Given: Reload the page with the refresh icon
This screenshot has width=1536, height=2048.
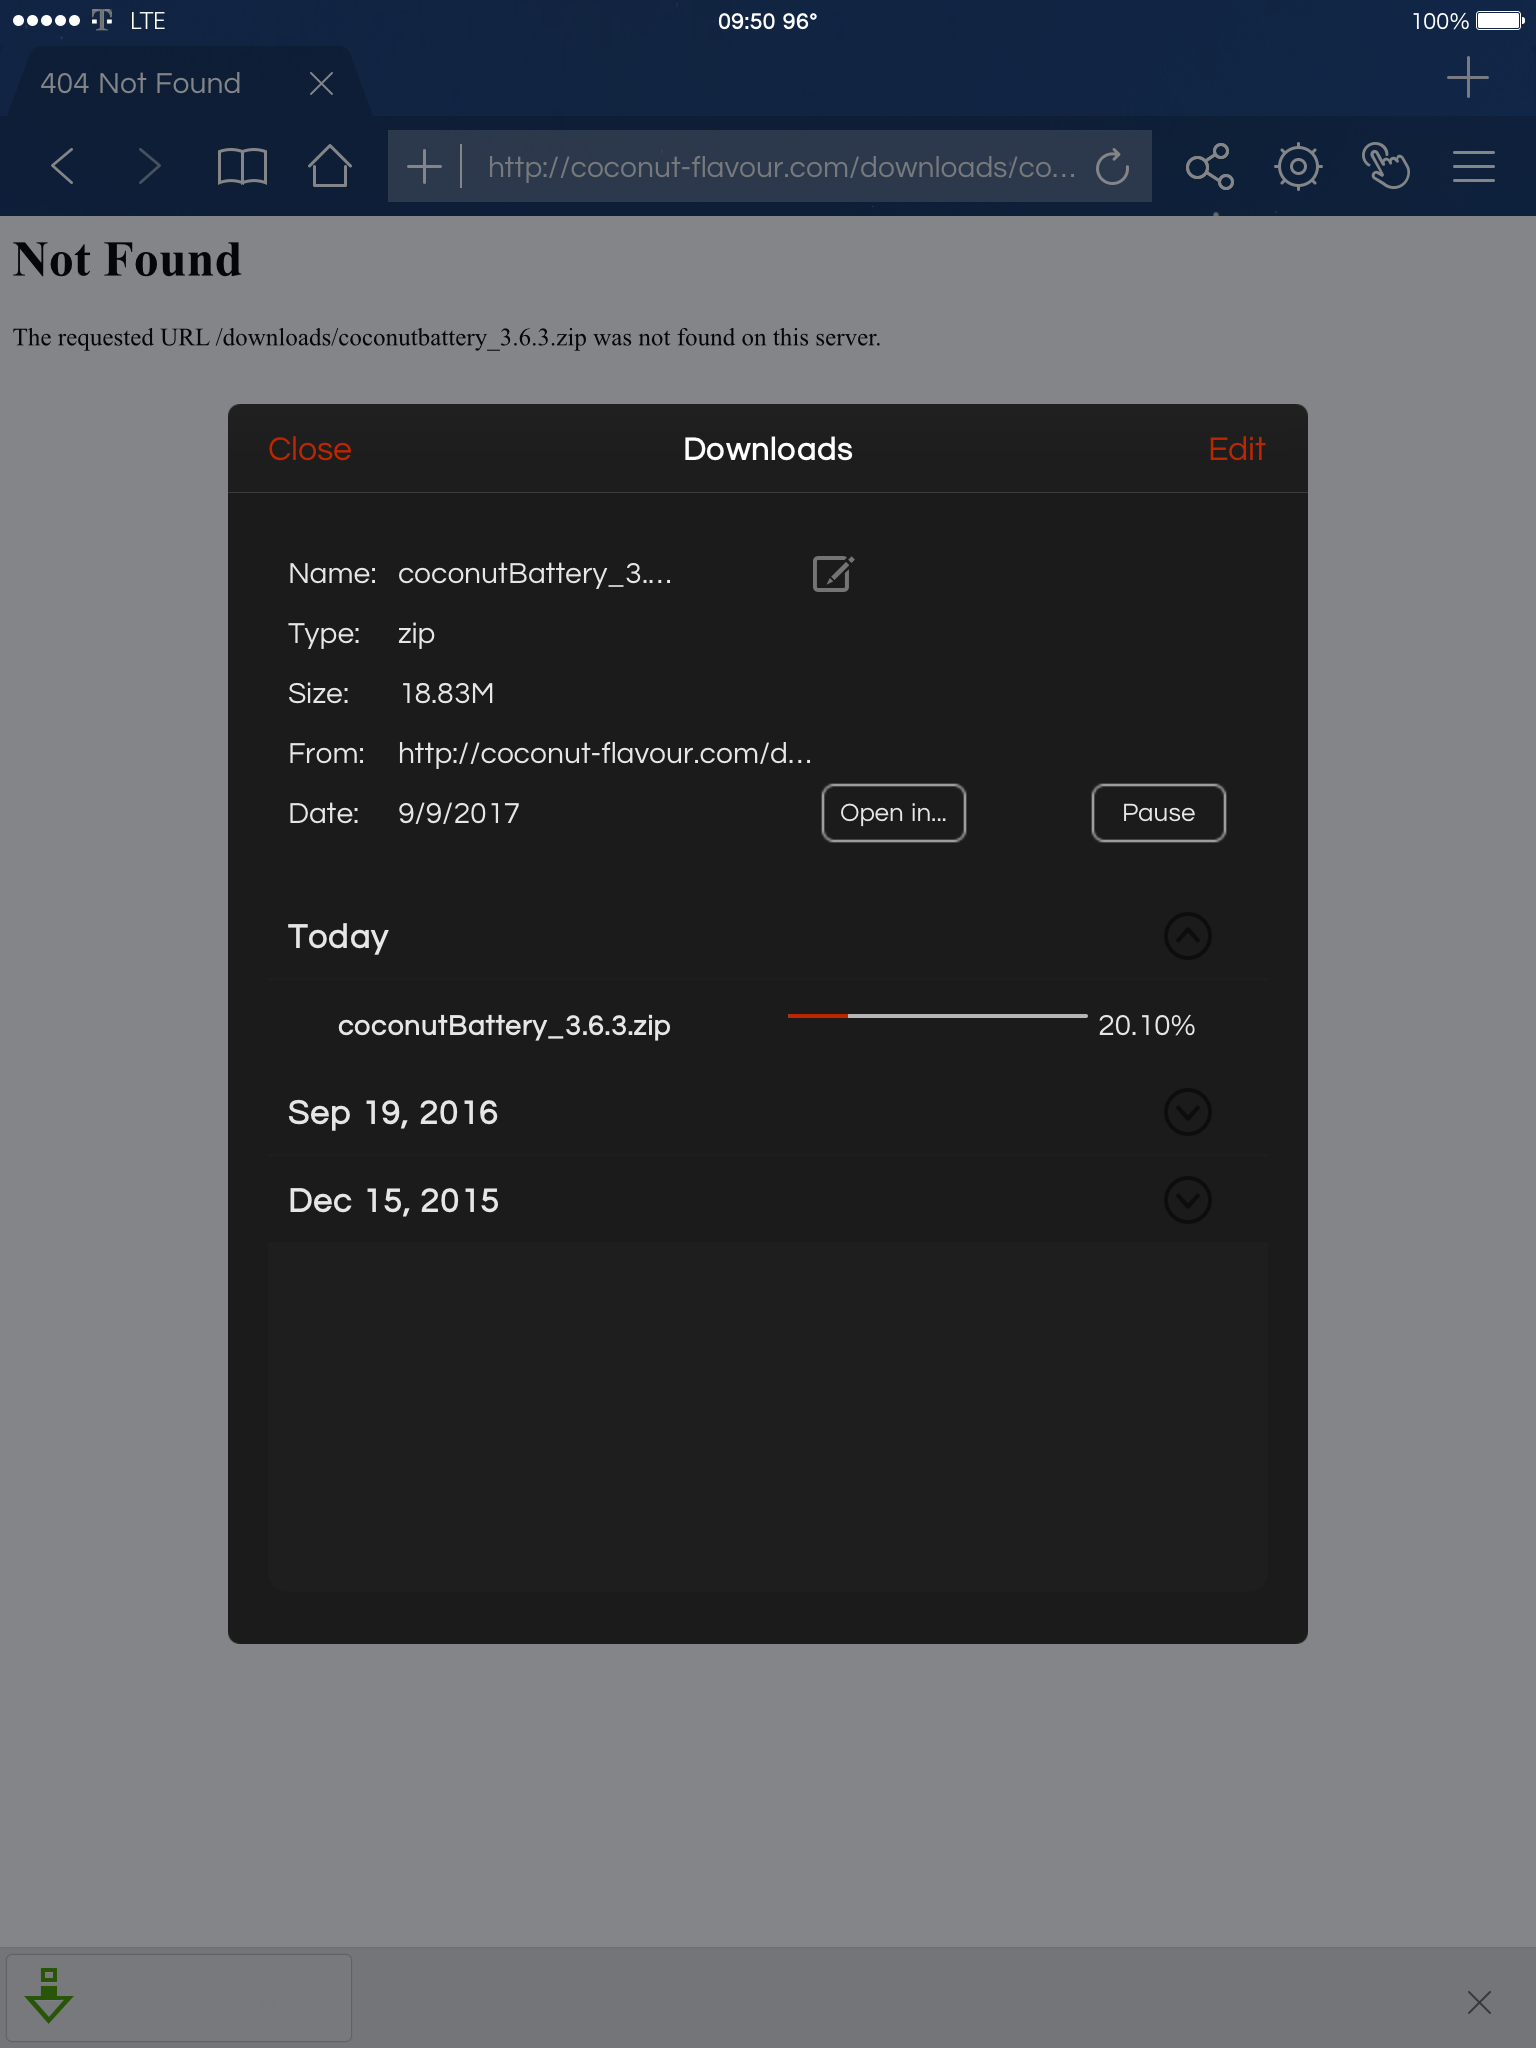Looking at the screenshot, I should [x=1112, y=167].
